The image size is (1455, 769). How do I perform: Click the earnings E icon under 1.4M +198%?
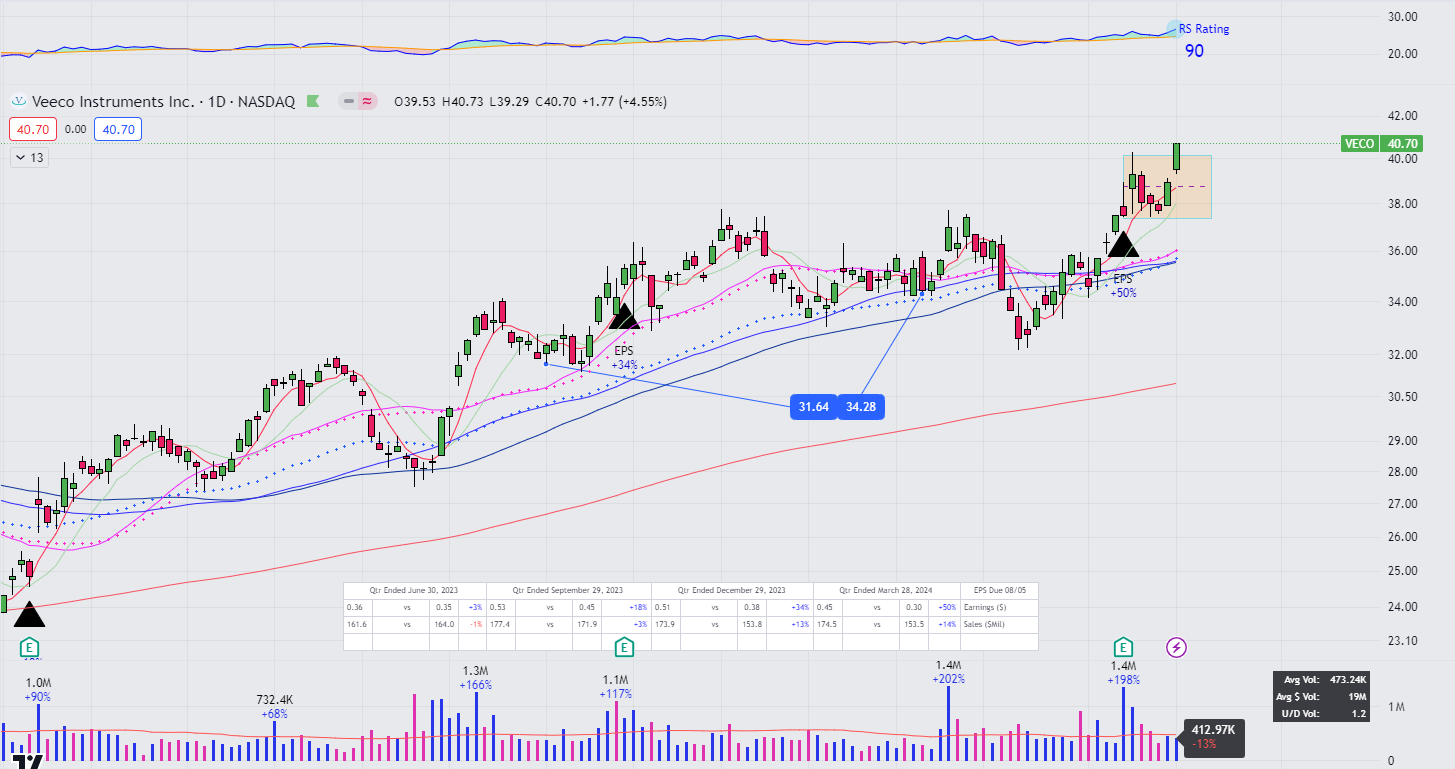pyautogui.click(x=1123, y=647)
